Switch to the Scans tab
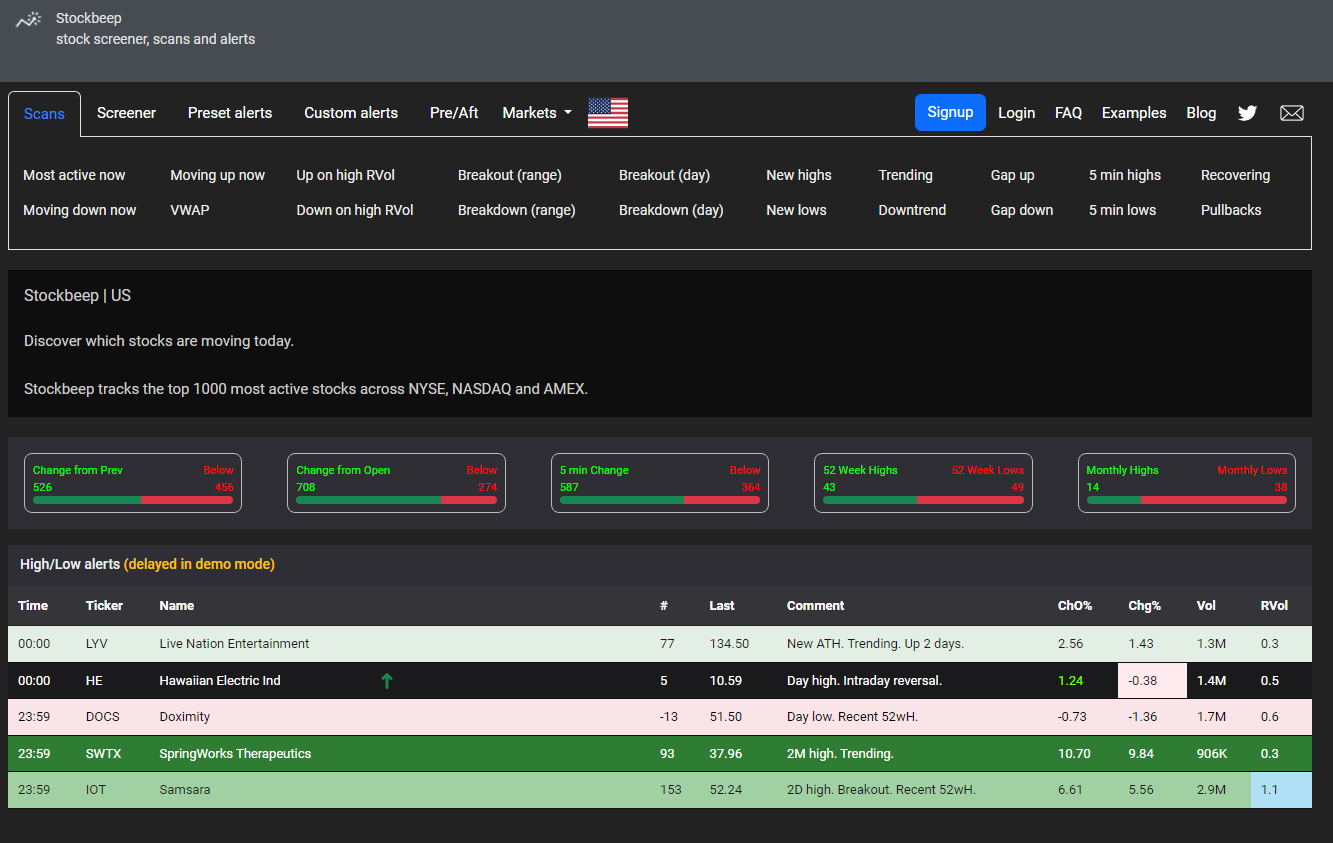The width and height of the screenshot is (1333, 843). coord(44,114)
